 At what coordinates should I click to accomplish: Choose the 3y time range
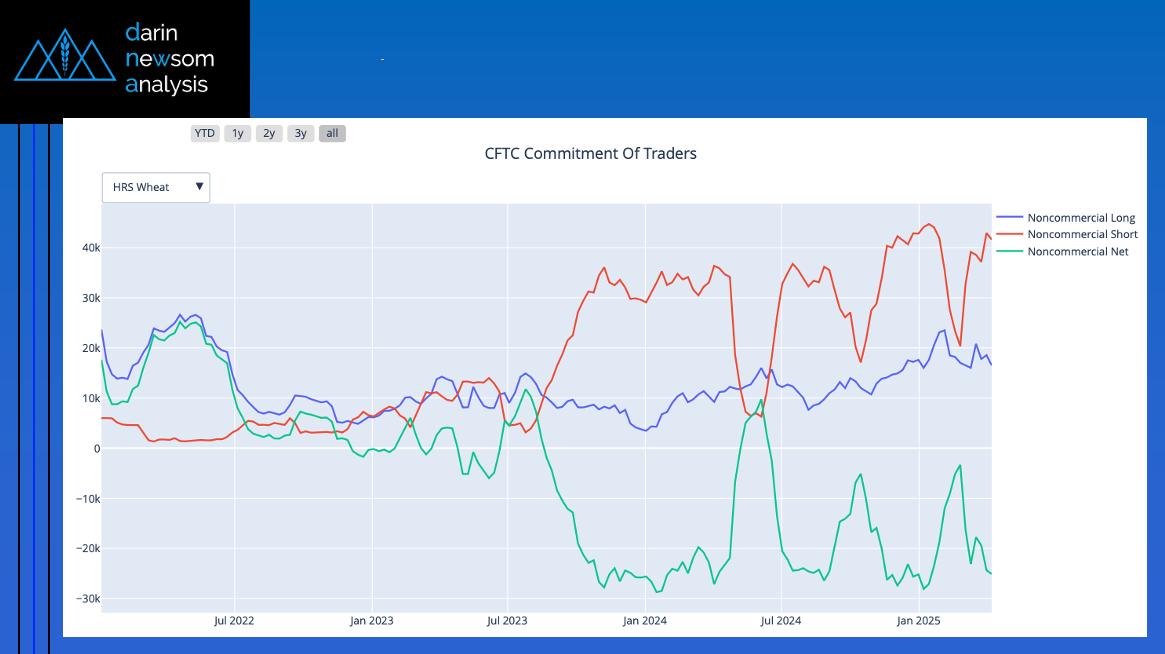(x=301, y=133)
